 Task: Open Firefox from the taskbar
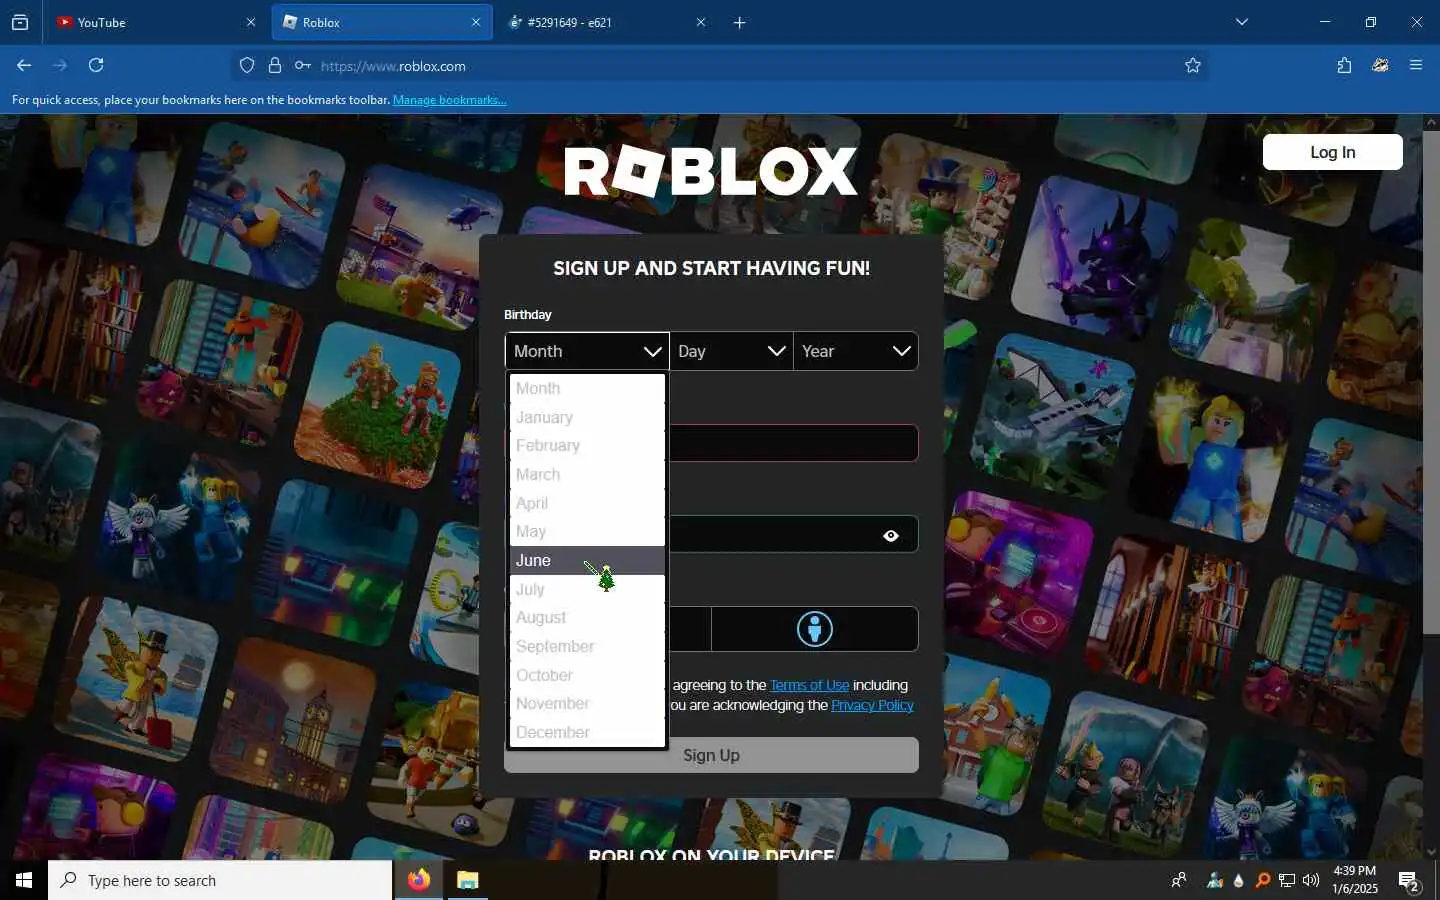click(x=418, y=880)
